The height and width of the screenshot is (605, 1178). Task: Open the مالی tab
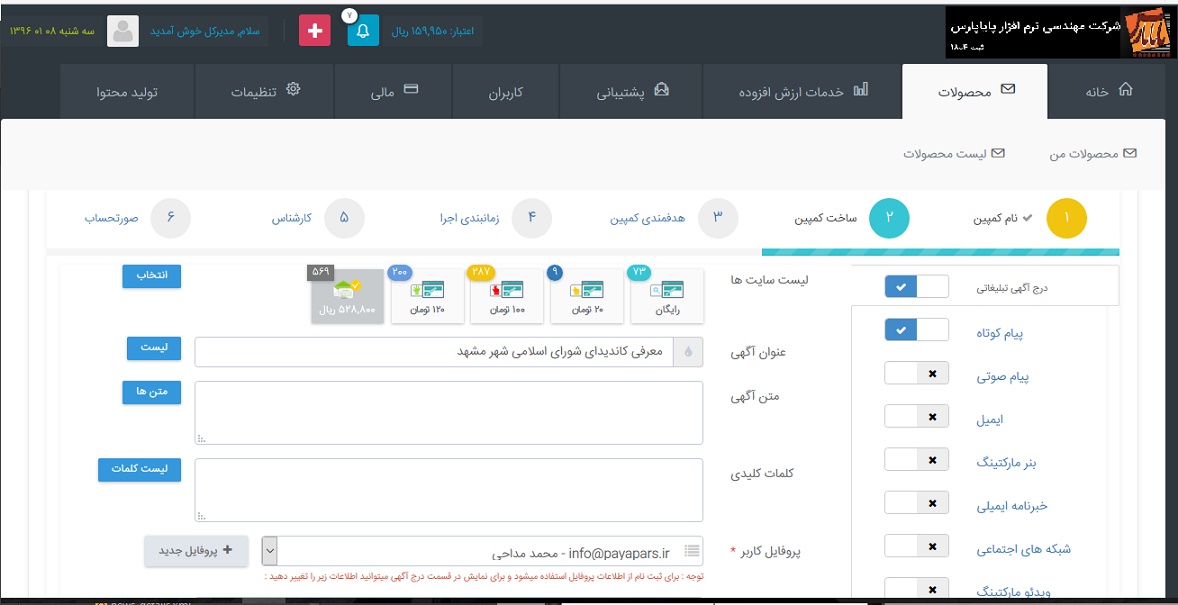tap(393, 91)
